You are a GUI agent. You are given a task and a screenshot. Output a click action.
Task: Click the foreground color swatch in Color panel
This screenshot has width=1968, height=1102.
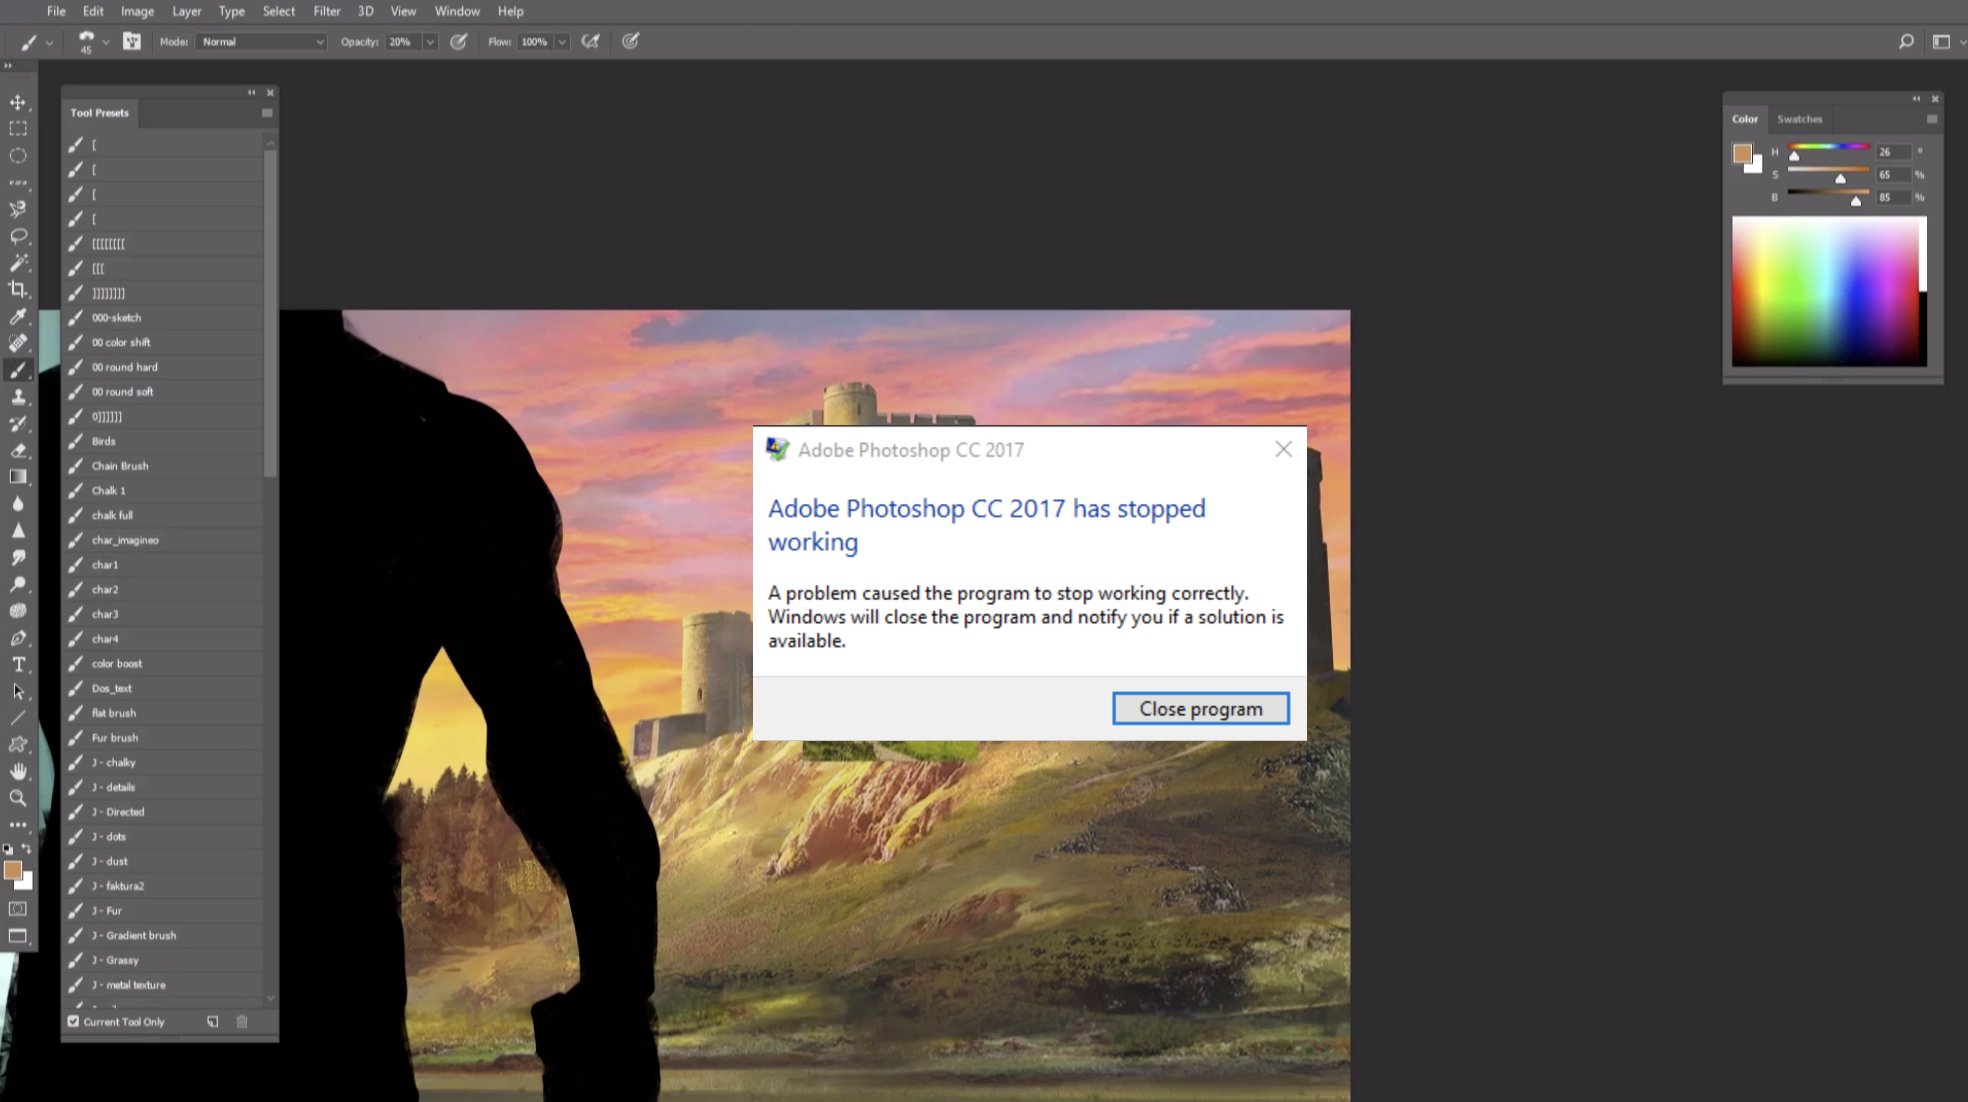(x=1742, y=153)
